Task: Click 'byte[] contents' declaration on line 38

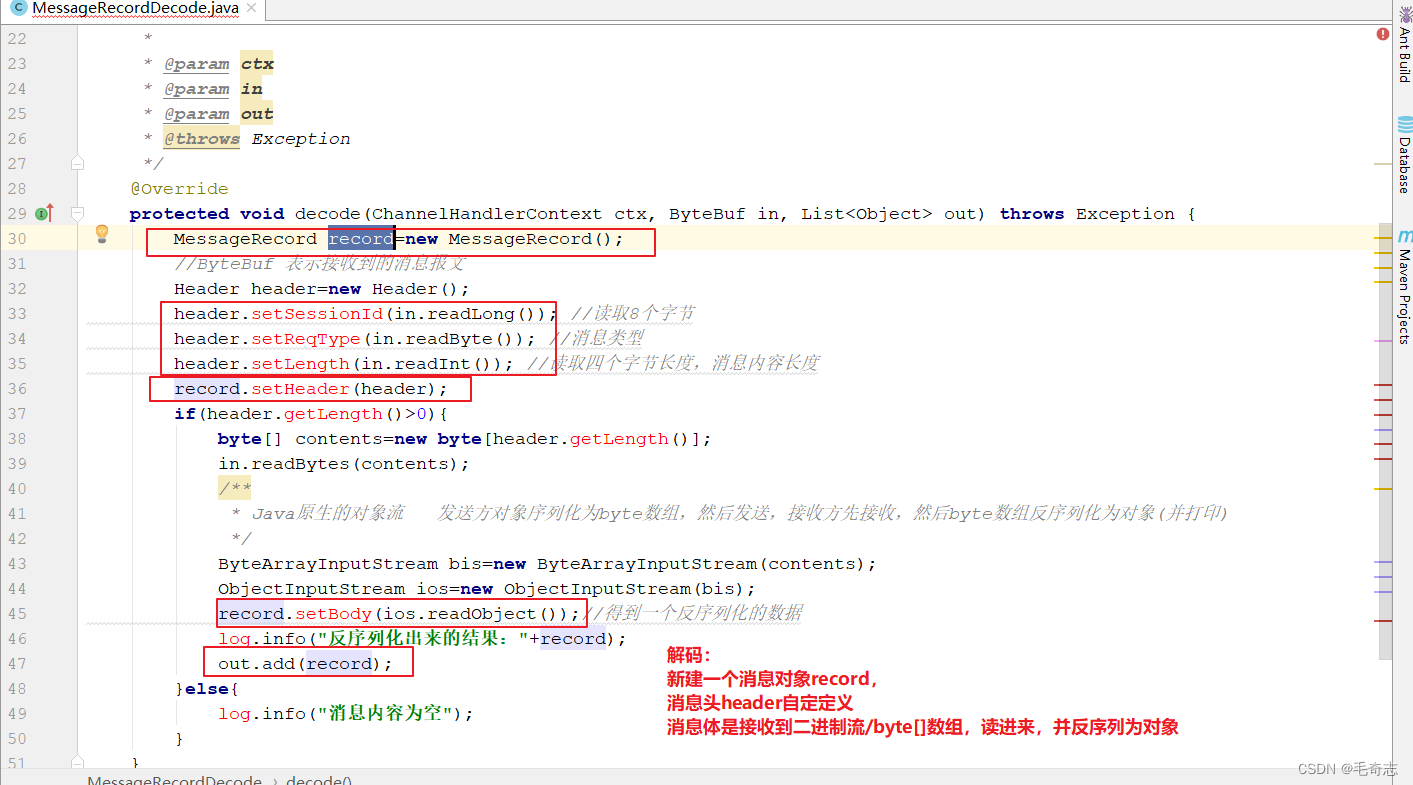Action: pyautogui.click(x=301, y=439)
